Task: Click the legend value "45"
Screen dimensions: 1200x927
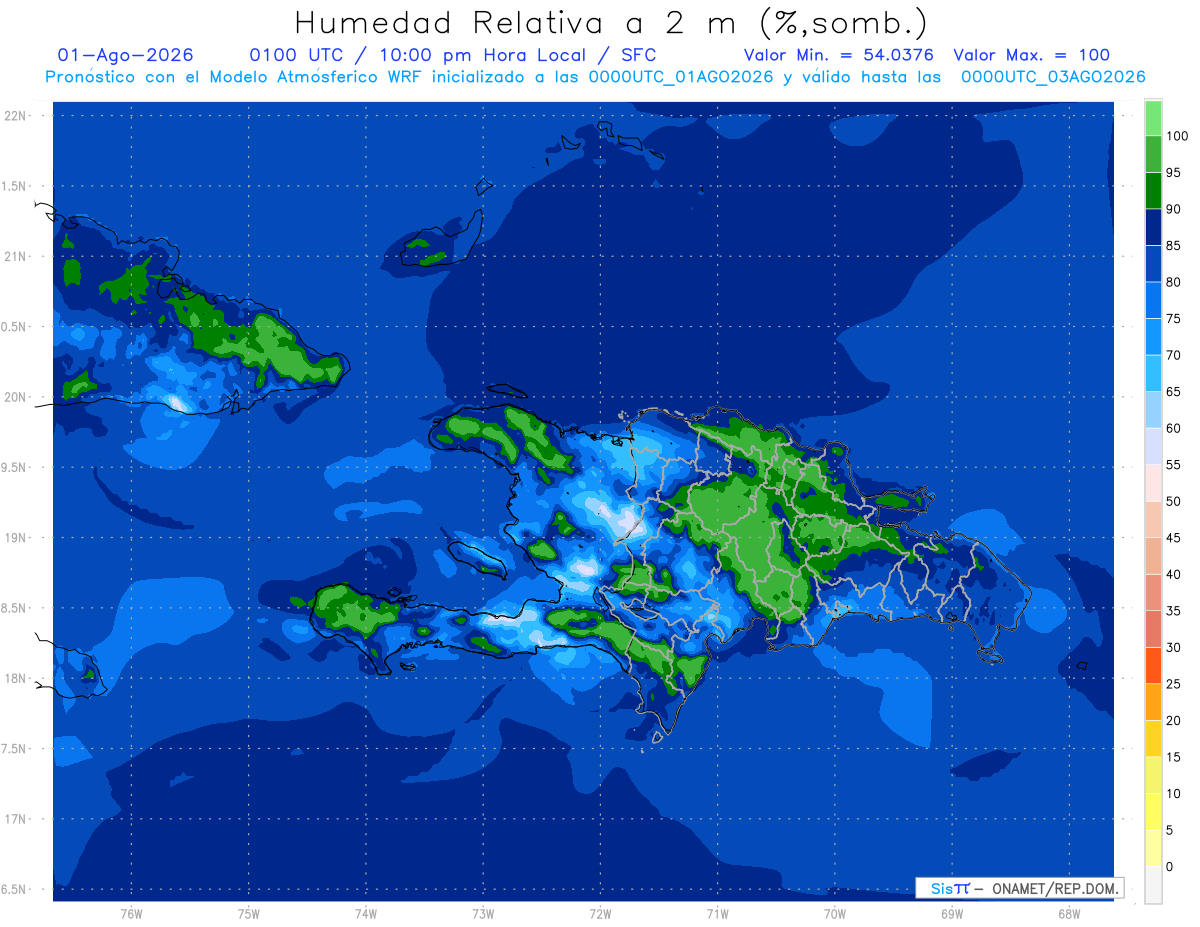Action: (x=1173, y=538)
